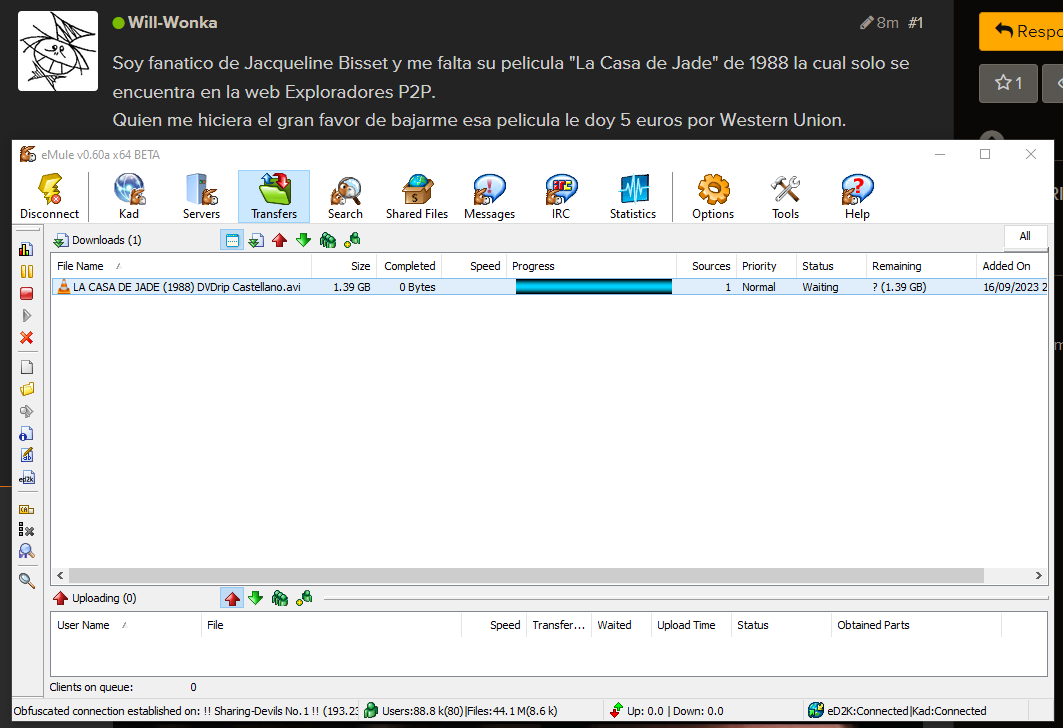Sort downloads by Priority column
This screenshot has width=1063, height=728.
pyautogui.click(x=766, y=266)
